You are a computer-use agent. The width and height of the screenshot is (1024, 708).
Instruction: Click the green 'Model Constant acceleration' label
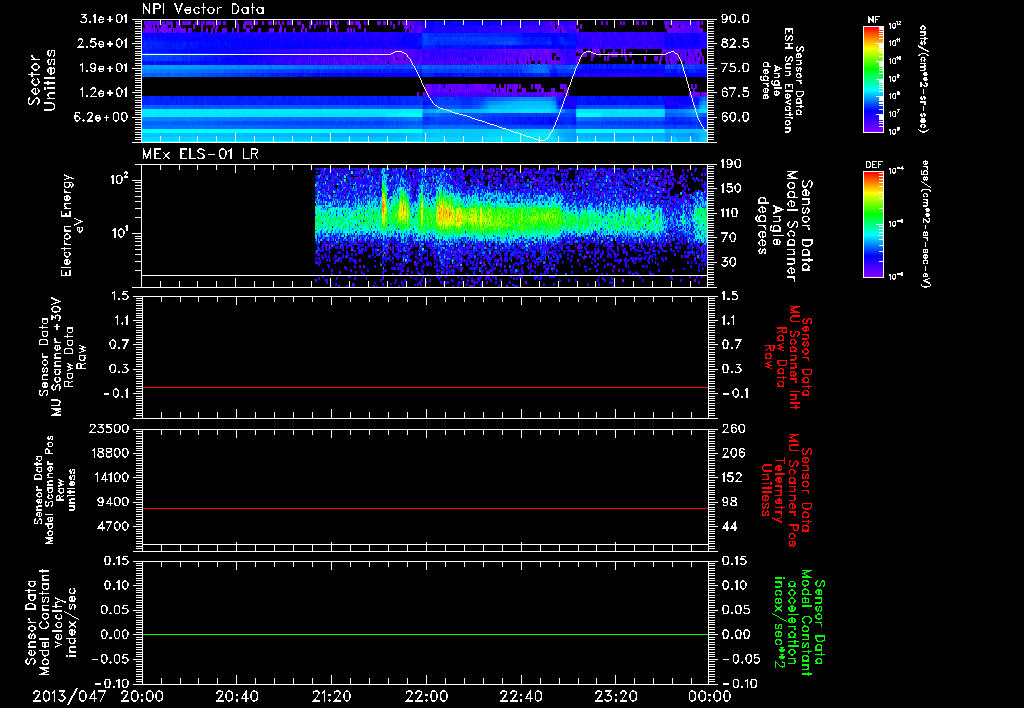[799, 622]
